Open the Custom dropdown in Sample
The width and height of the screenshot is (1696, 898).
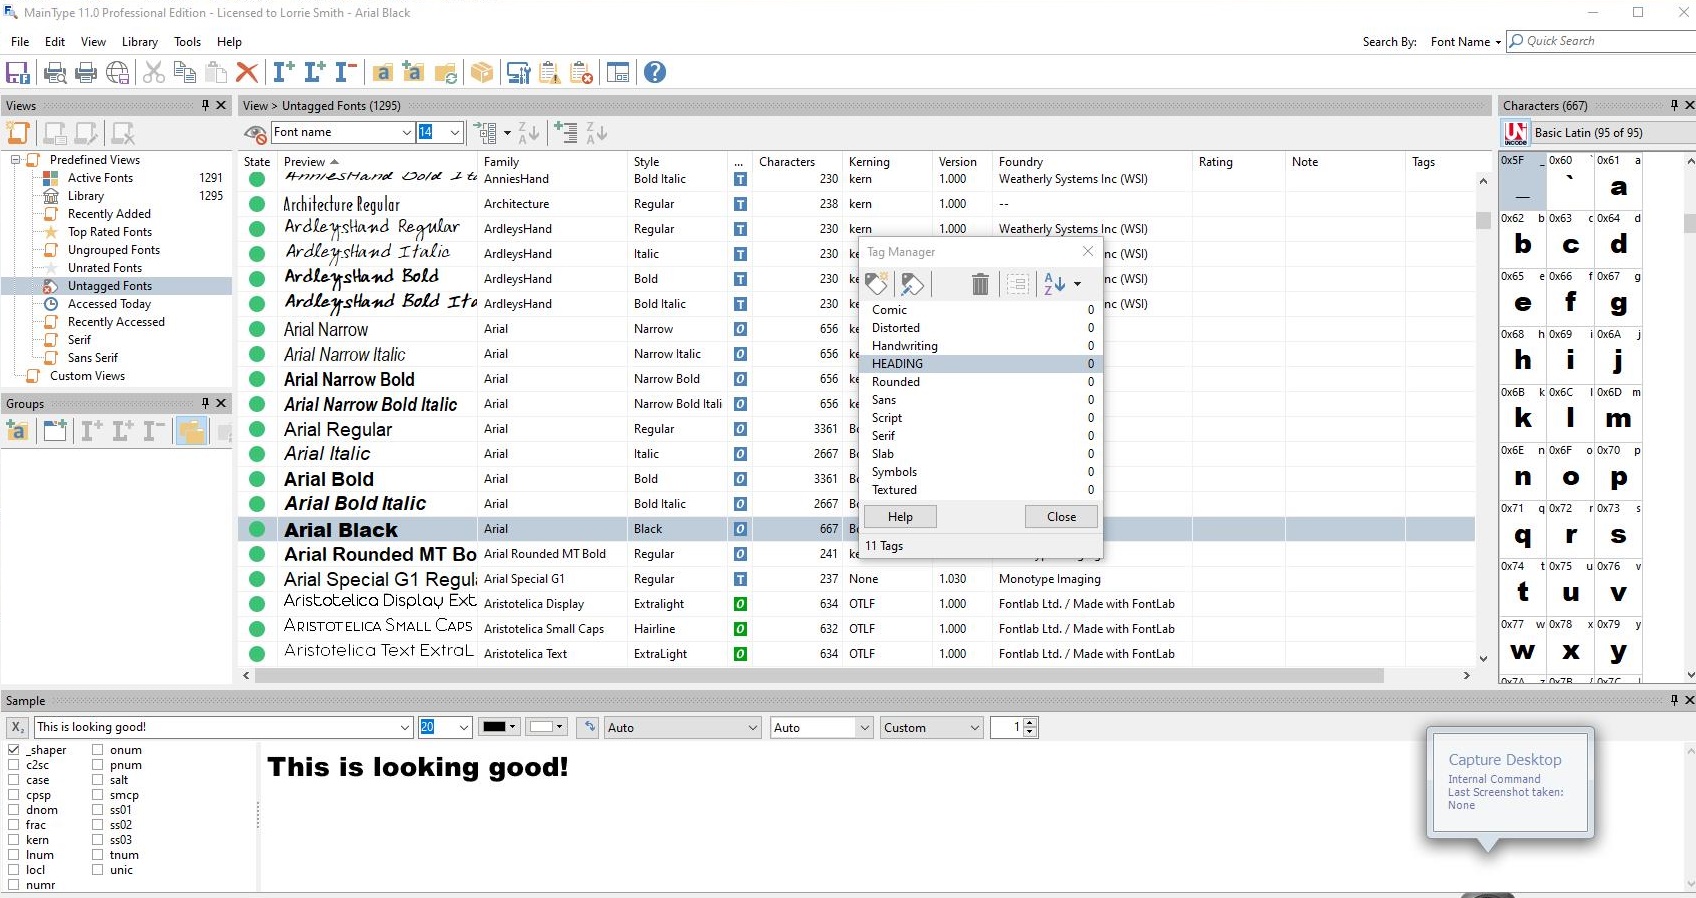point(932,727)
